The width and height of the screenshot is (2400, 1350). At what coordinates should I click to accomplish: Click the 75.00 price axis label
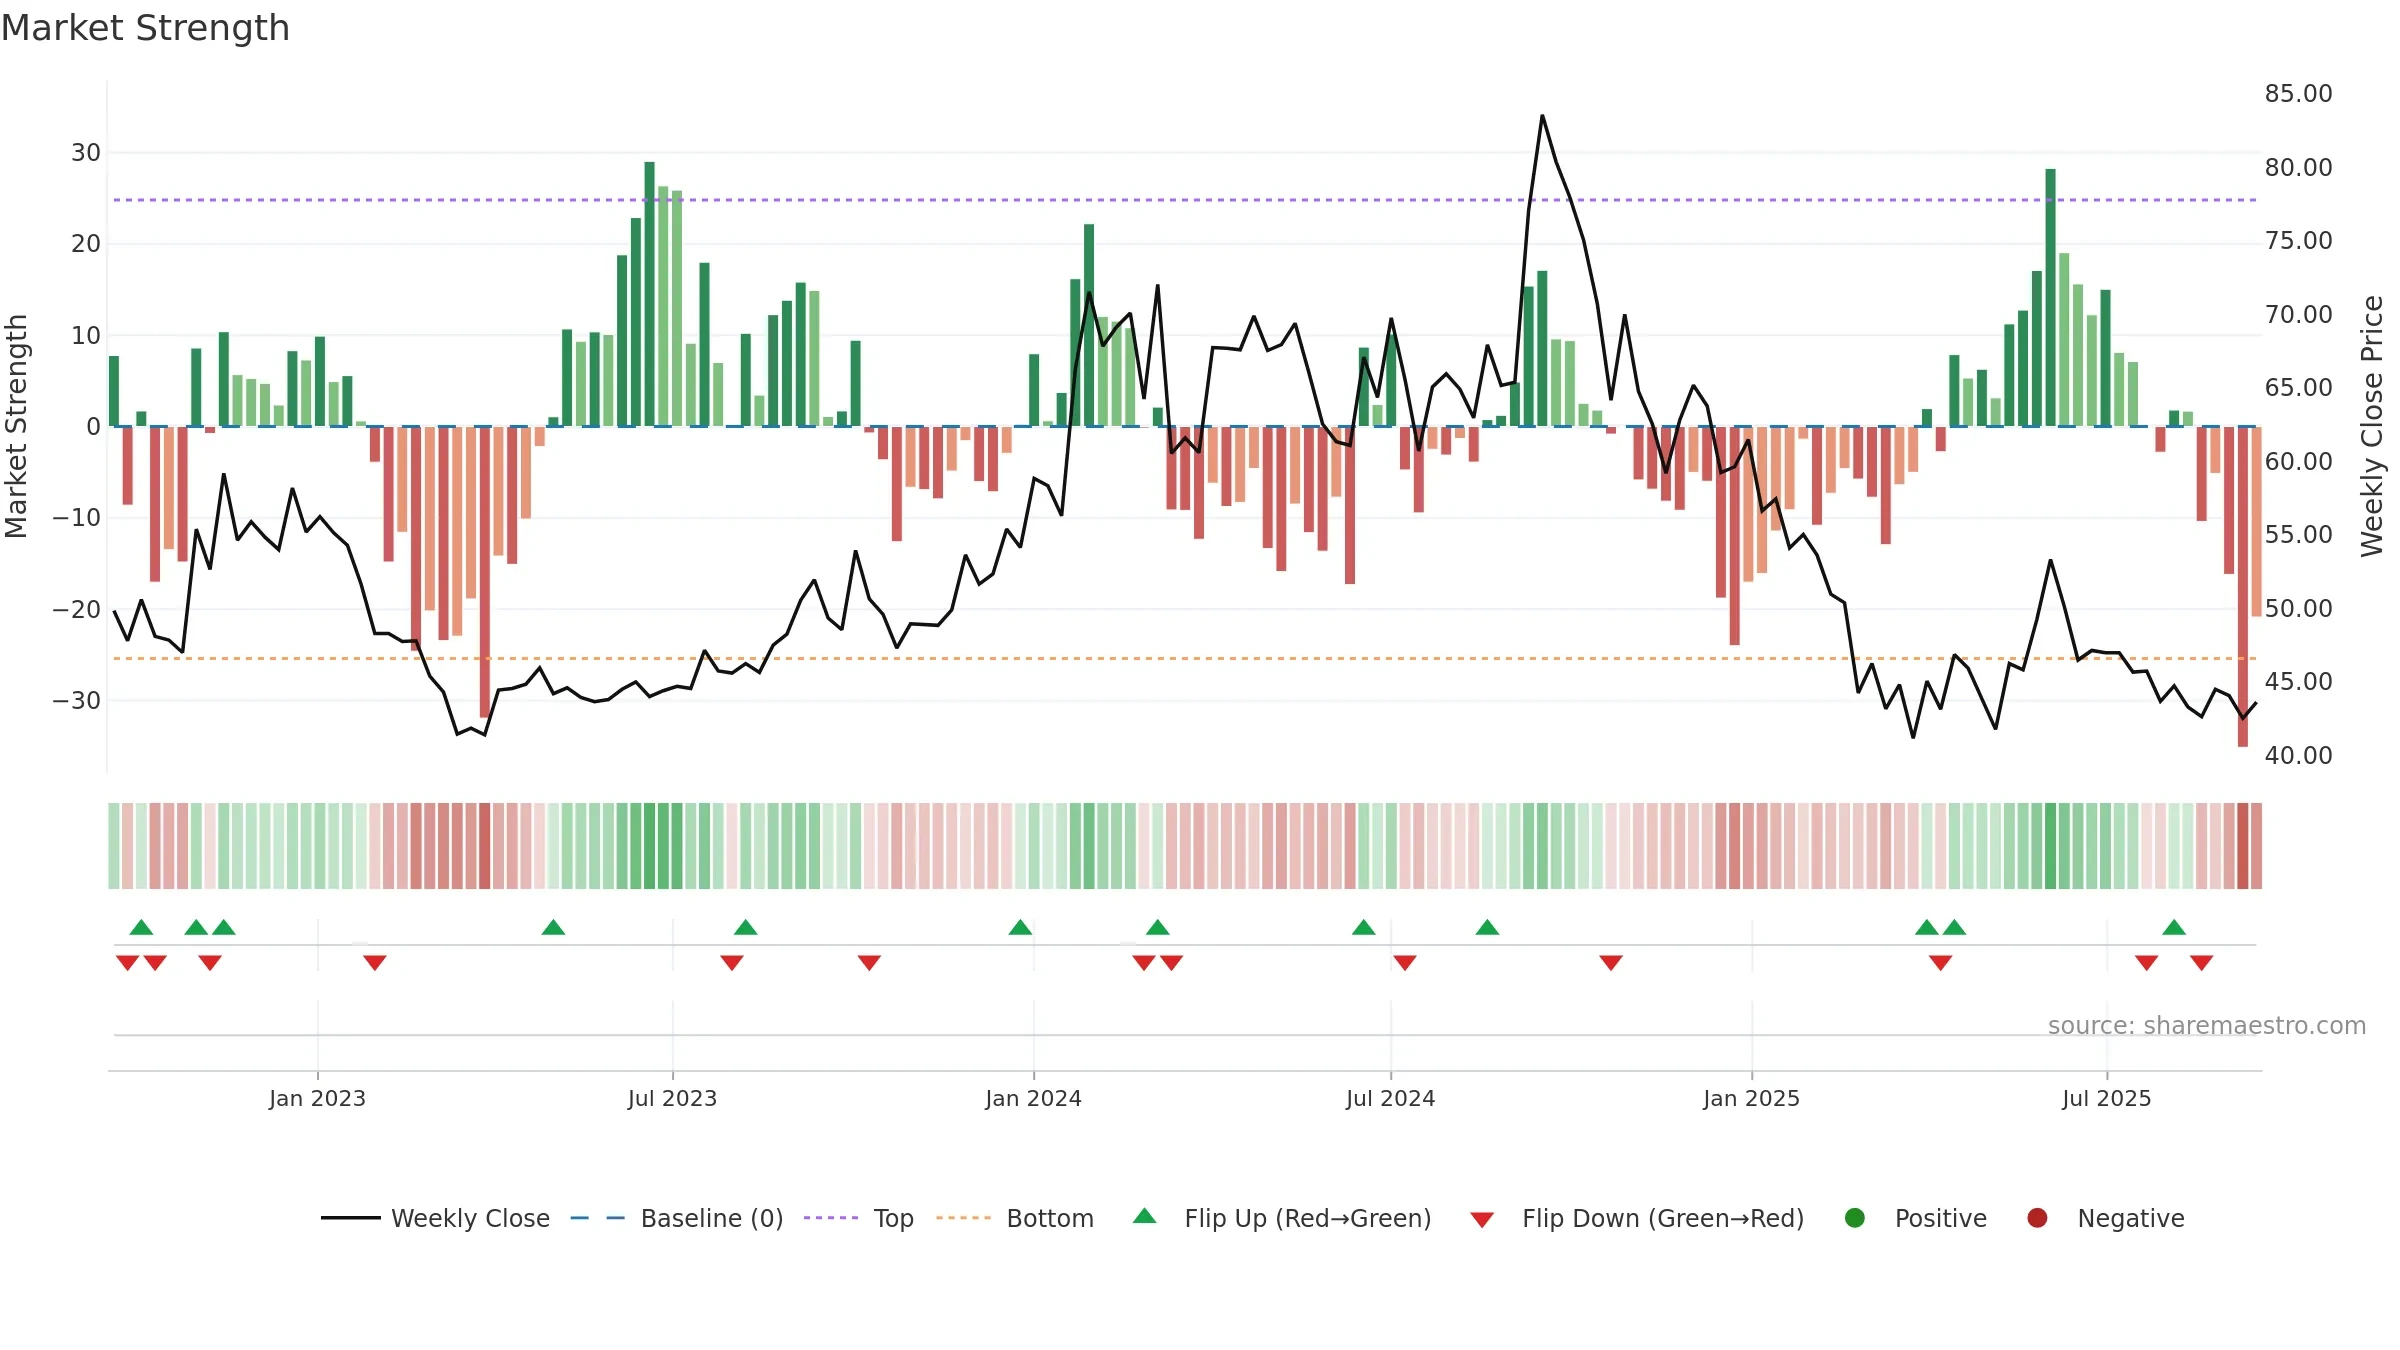[x=2298, y=241]
